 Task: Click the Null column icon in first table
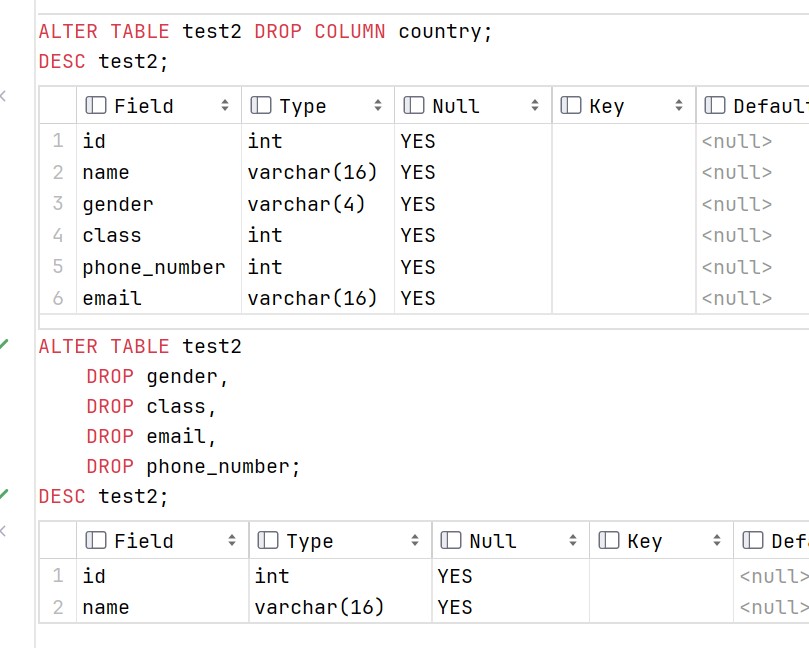(x=414, y=105)
